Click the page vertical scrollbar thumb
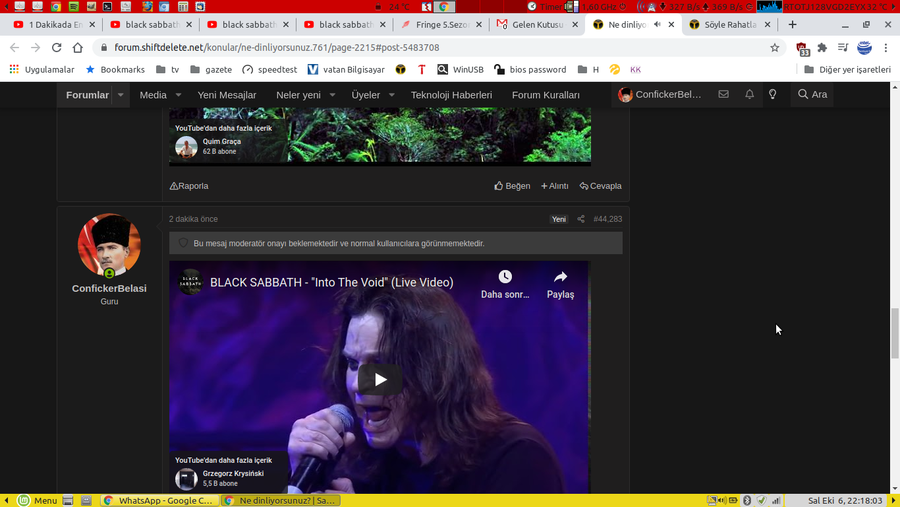This screenshot has width=900, height=507. point(894,333)
